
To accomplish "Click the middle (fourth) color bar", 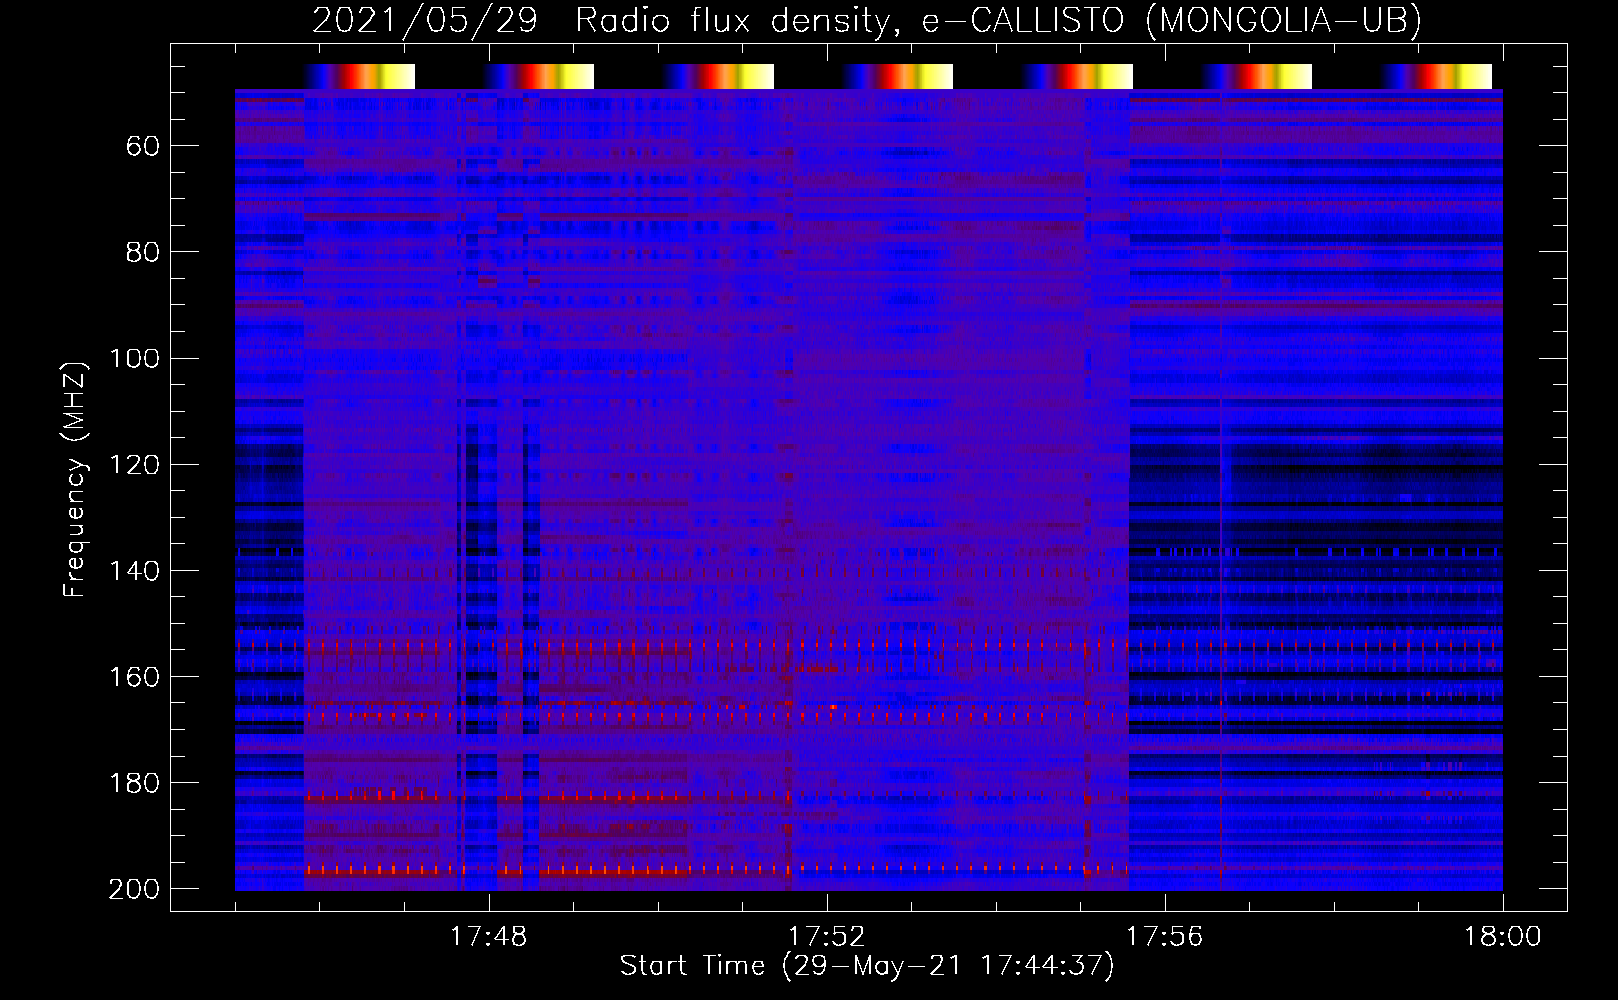I will click(898, 76).
